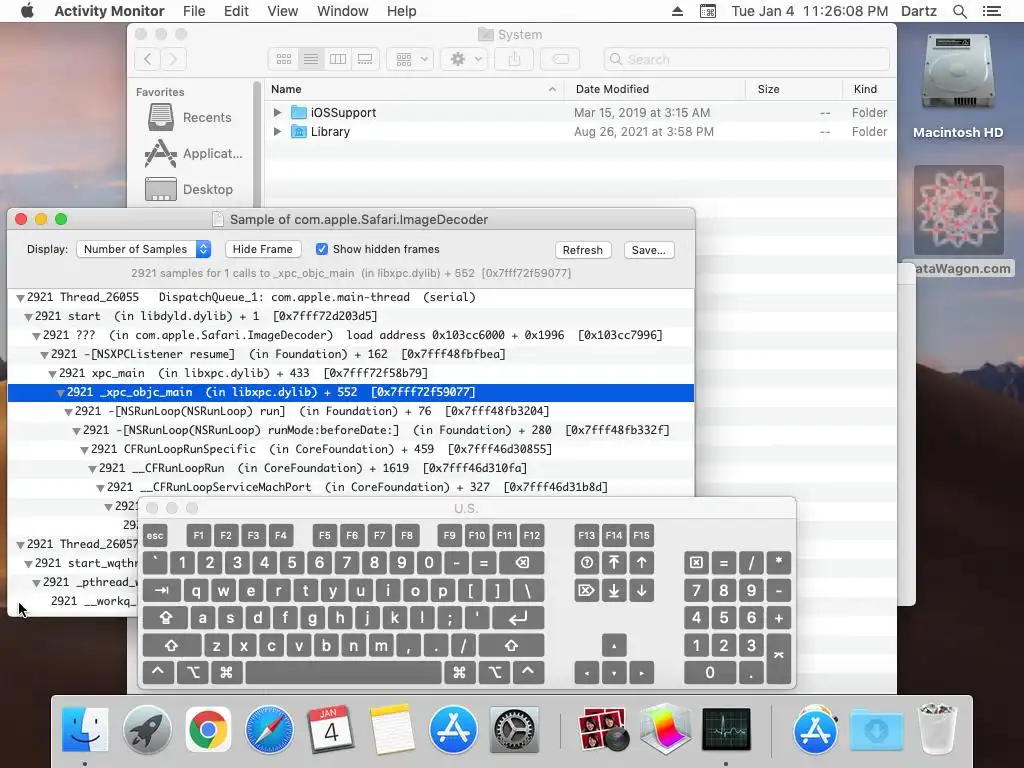Open the View menu
The width and height of the screenshot is (1024, 768).
pyautogui.click(x=282, y=11)
